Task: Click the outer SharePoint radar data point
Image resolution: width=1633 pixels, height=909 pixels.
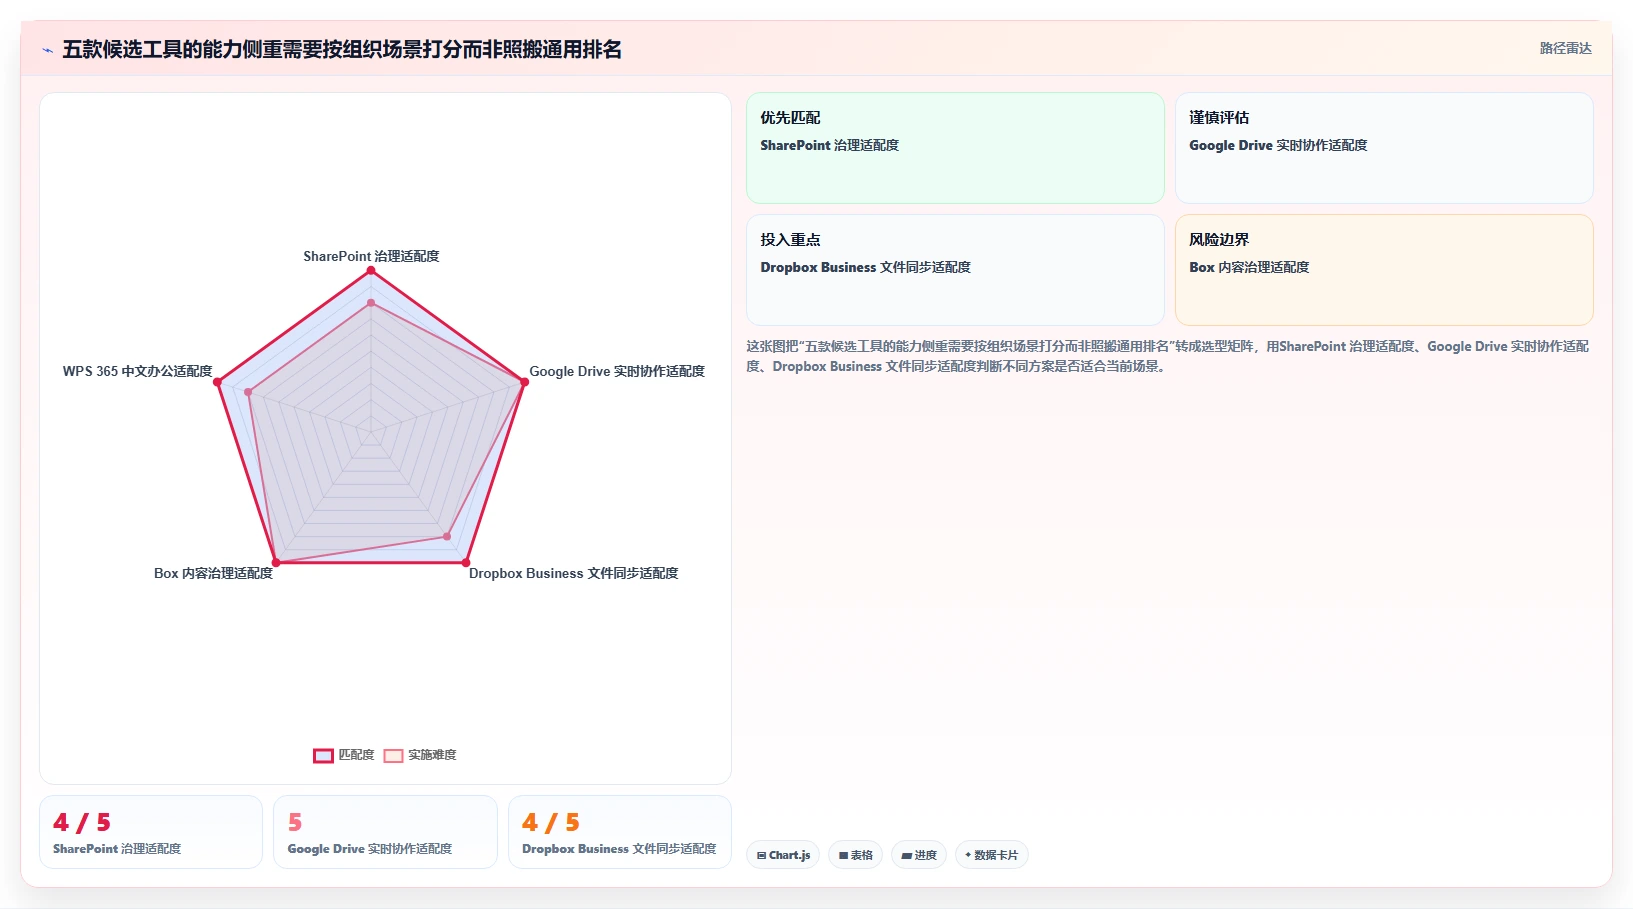Action: [x=371, y=270]
